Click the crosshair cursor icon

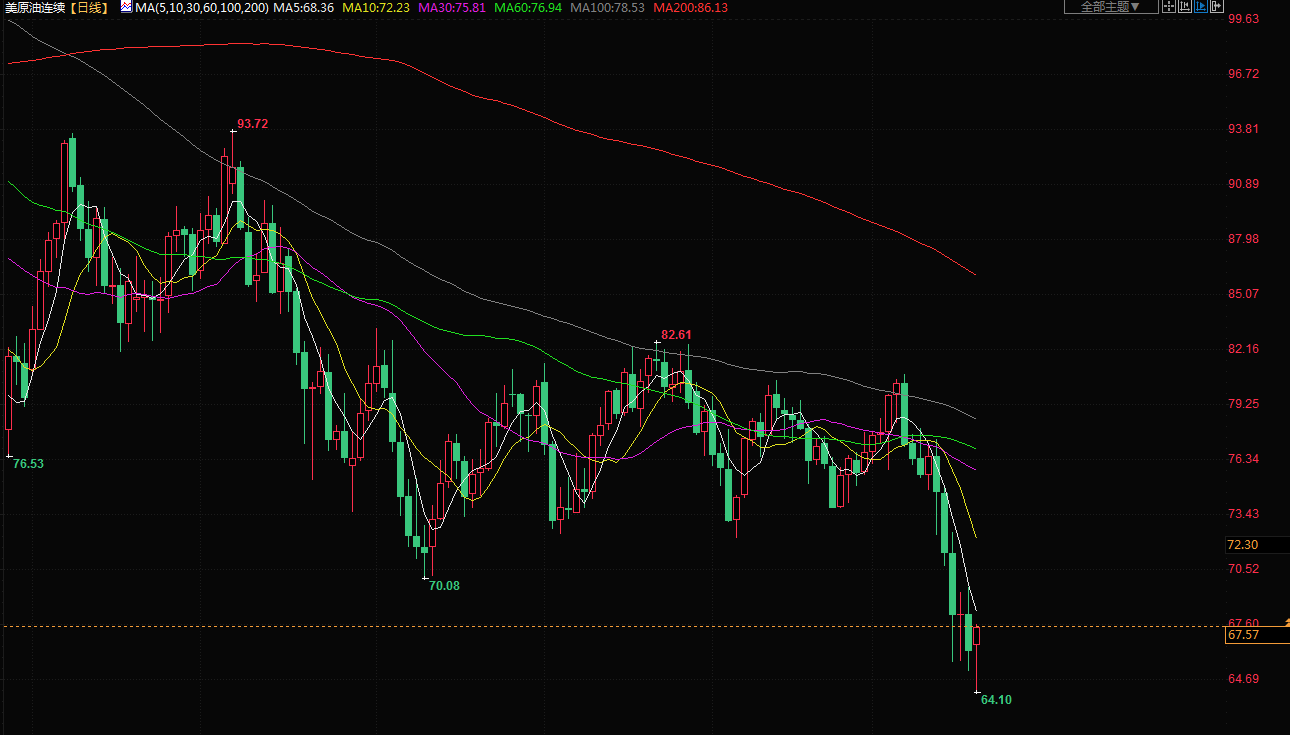pos(1169,6)
